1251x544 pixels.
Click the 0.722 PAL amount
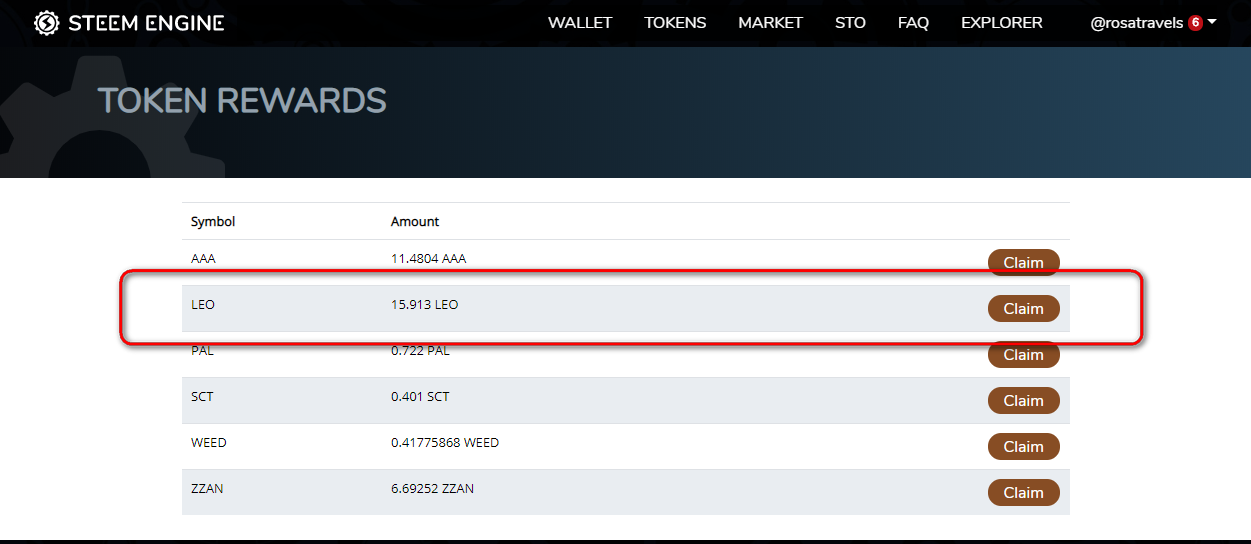click(x=420, y=351)
